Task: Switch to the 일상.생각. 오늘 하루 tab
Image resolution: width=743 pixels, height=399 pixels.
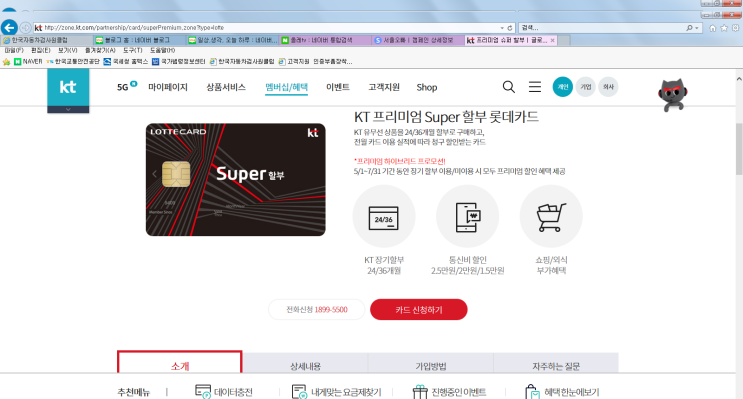Action: (x=232, y=40)
